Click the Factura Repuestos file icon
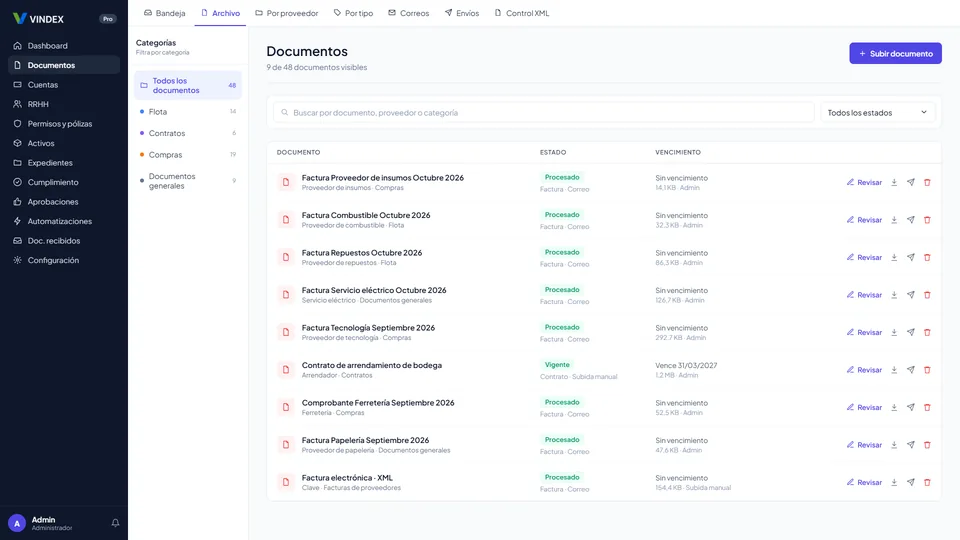960x540 pixels. click(286, 257)
